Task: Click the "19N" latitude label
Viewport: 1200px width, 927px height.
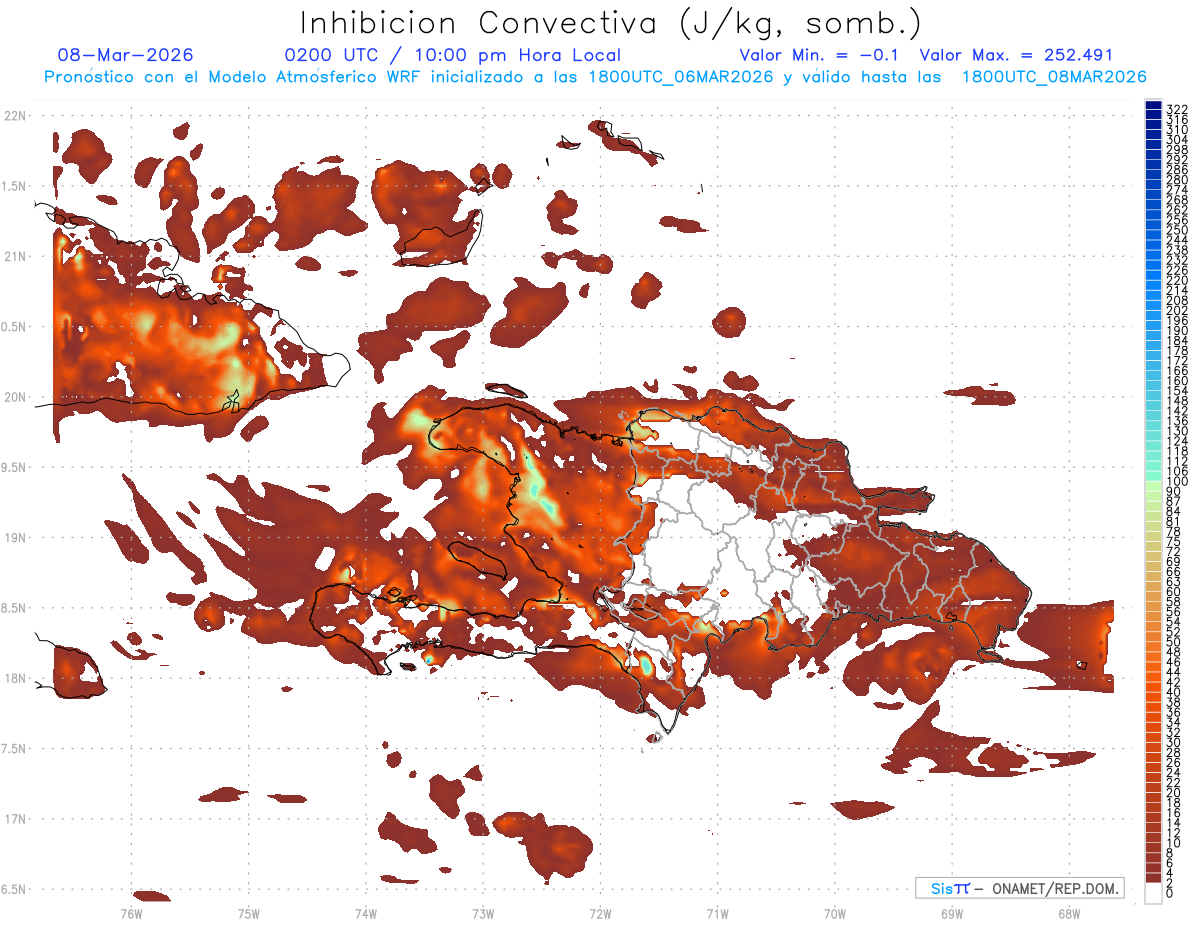Action: [14, 538]
